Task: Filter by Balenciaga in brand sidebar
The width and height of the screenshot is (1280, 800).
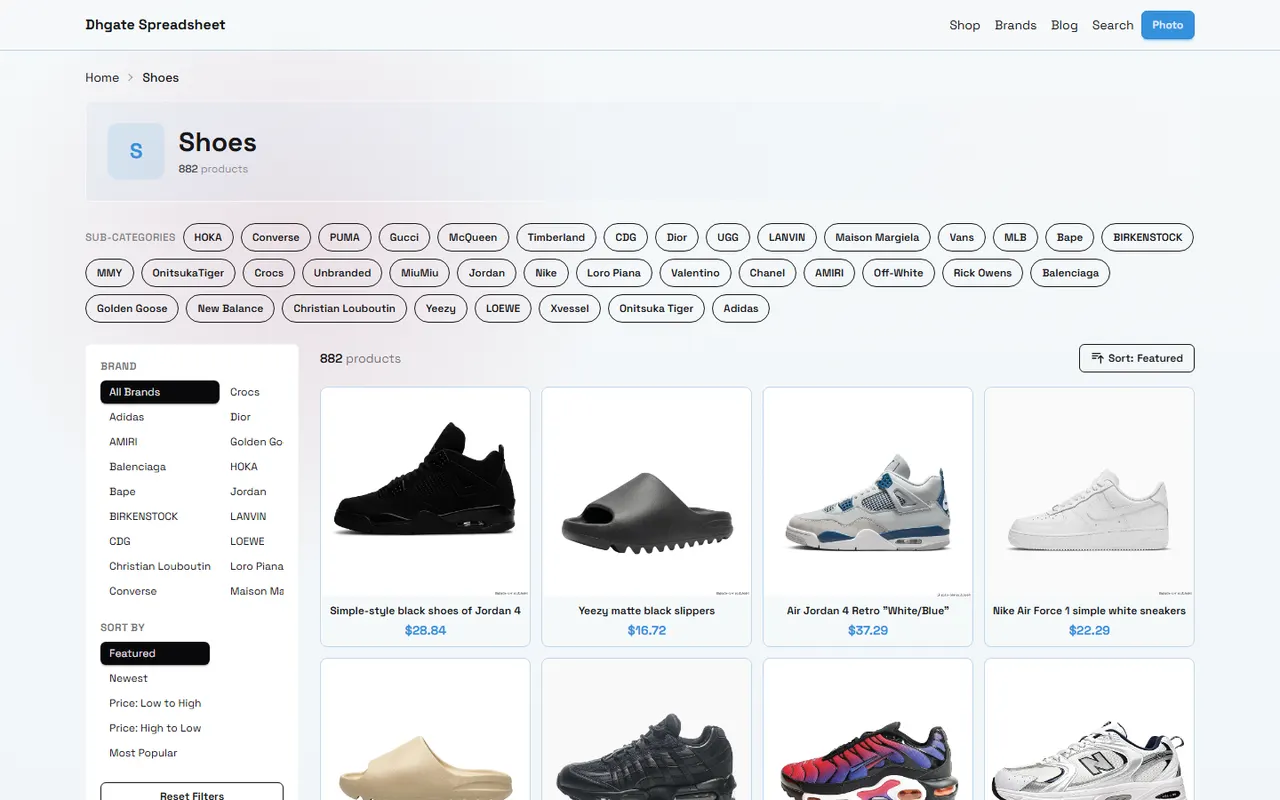Action: point(160,467)
